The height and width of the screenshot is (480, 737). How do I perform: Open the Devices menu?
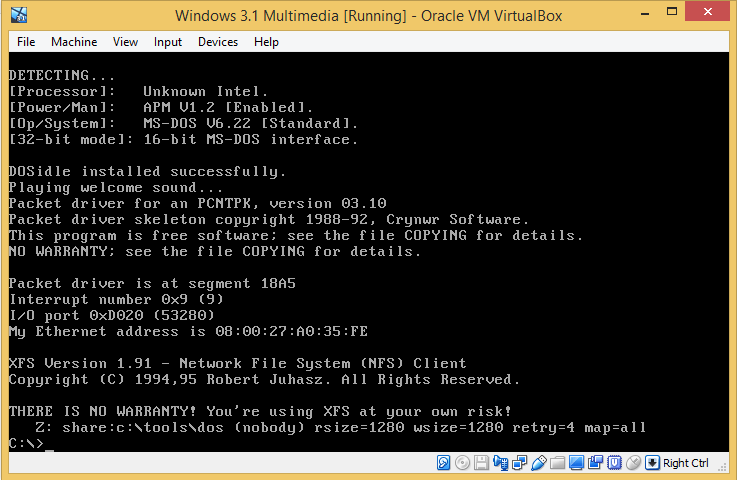(x=218, y=42)
